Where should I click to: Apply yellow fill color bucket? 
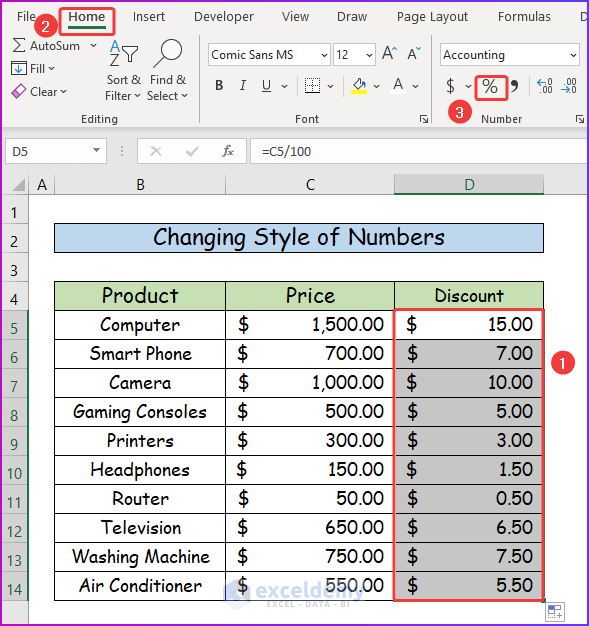click(359, 85)
